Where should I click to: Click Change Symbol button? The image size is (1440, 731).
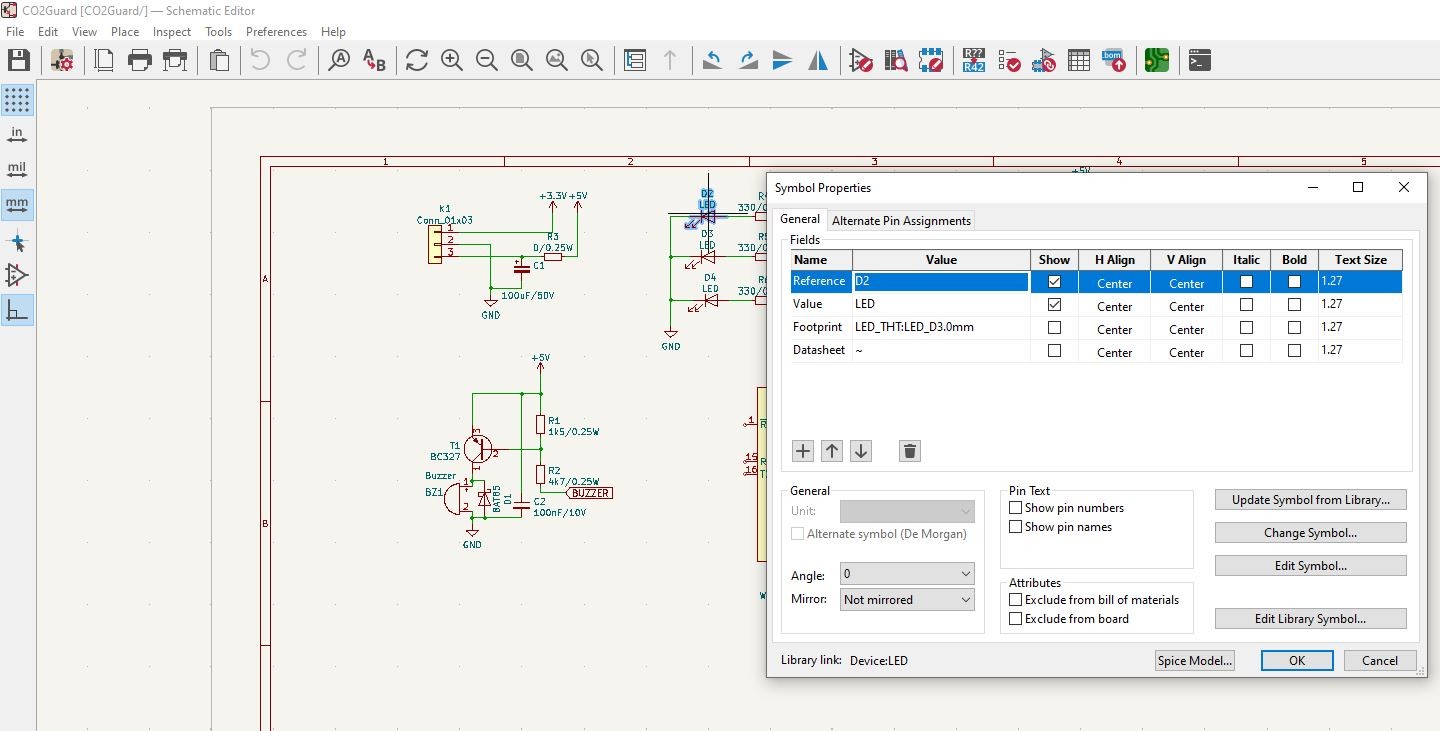(x=1310, y=533)
